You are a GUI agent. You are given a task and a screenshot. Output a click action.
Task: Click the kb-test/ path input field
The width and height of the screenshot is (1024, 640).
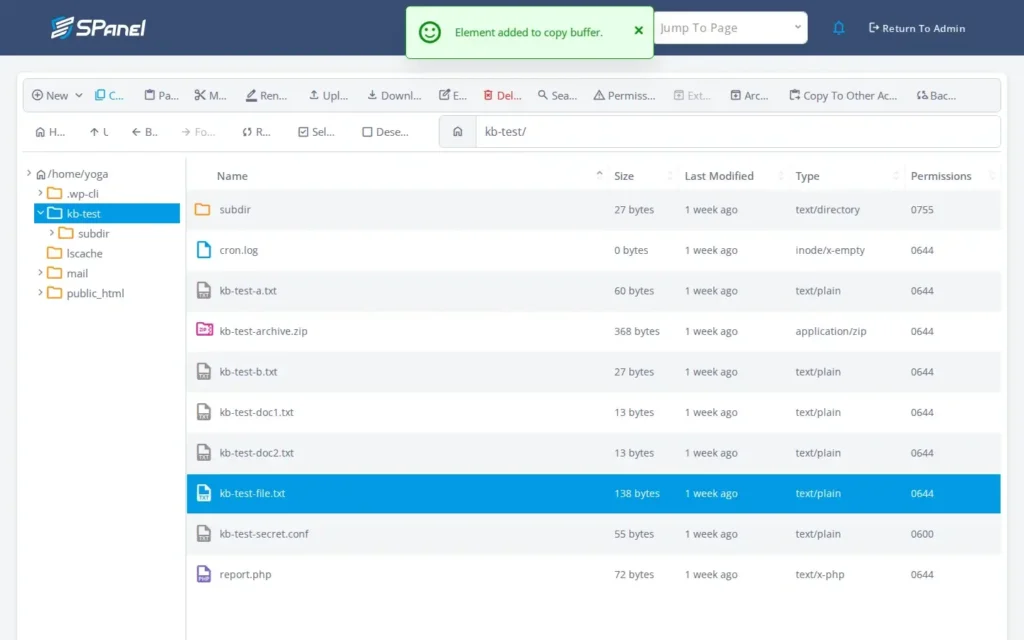(738, 132)
